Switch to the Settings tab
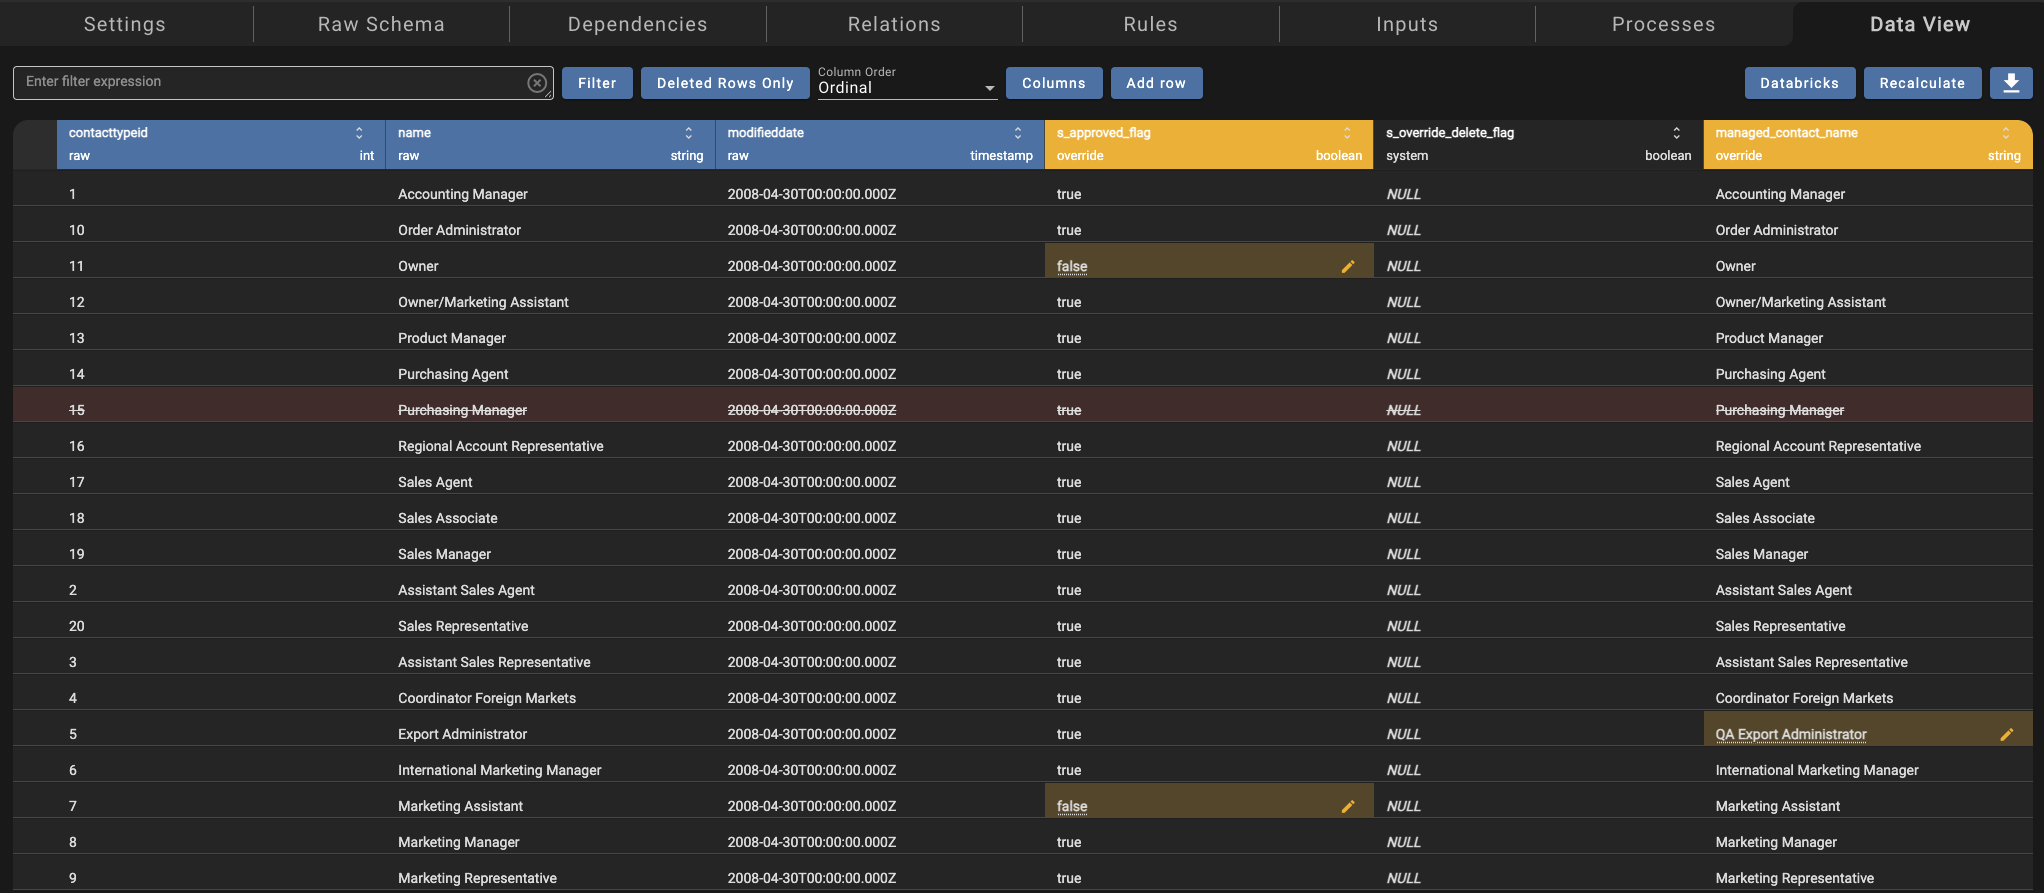This screenshot has height=893, width=2044. click(x=125, y=24)
